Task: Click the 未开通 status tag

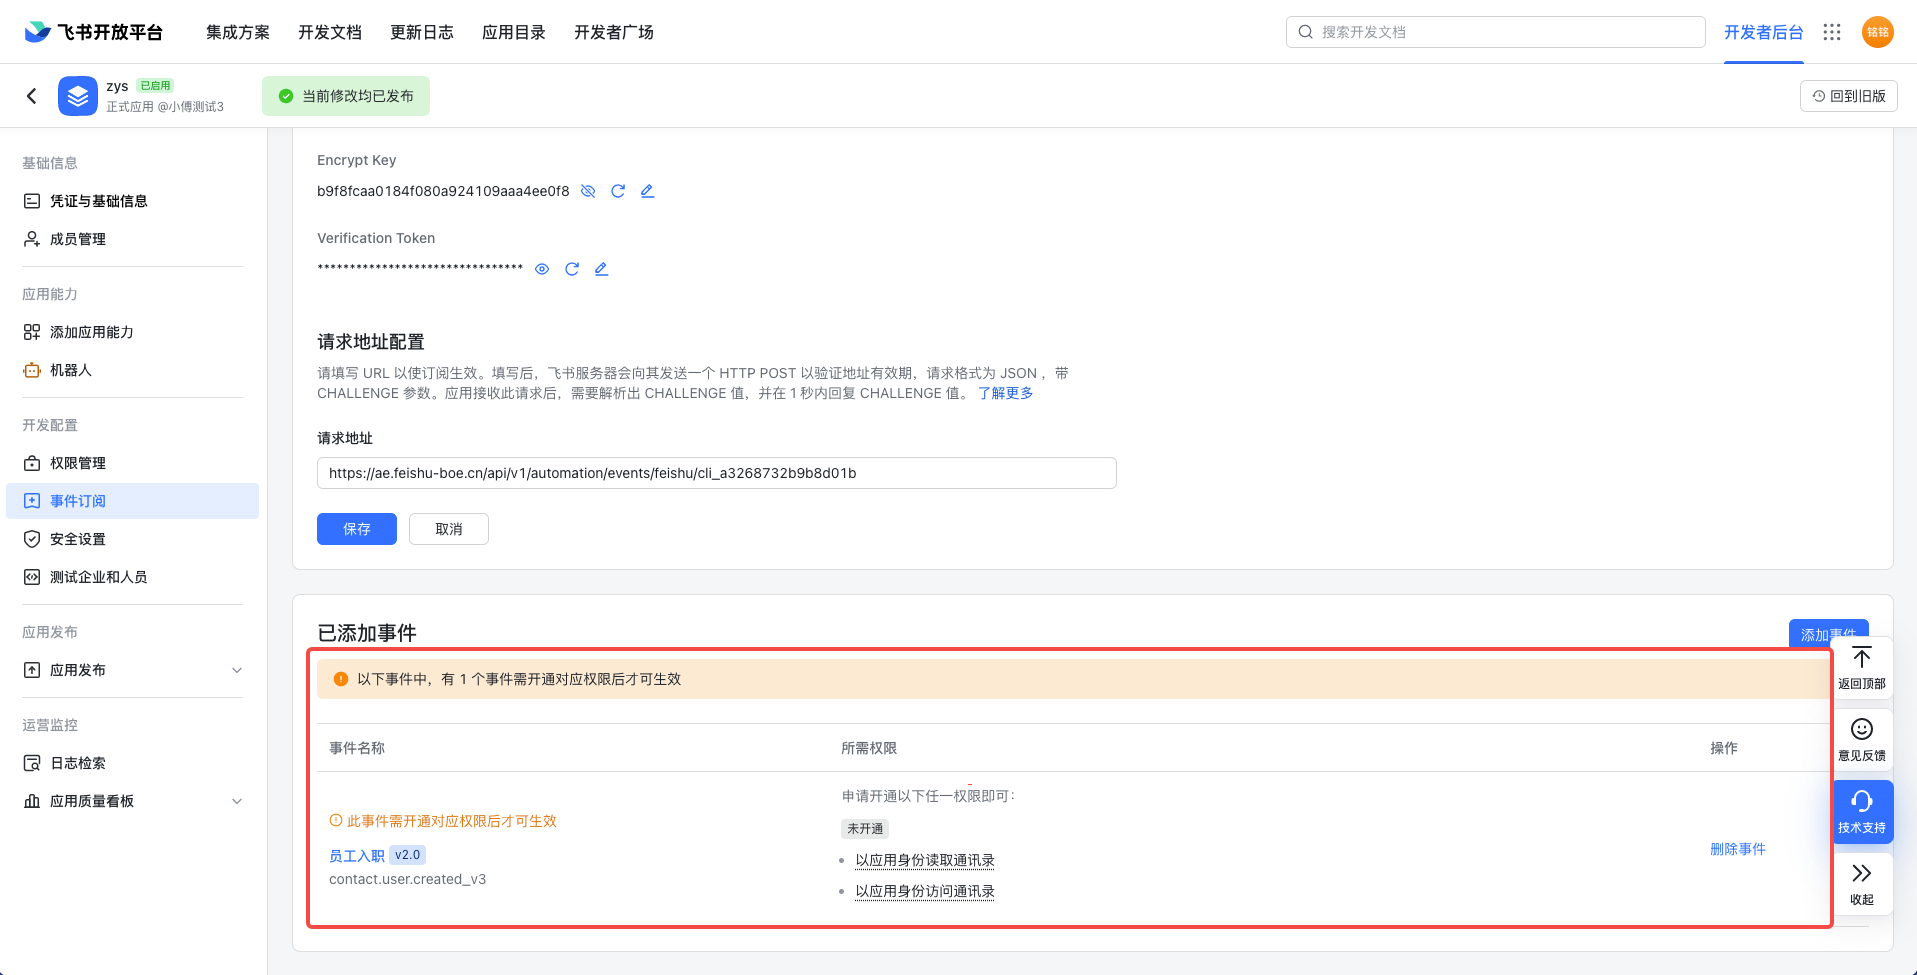Action: 865,828
